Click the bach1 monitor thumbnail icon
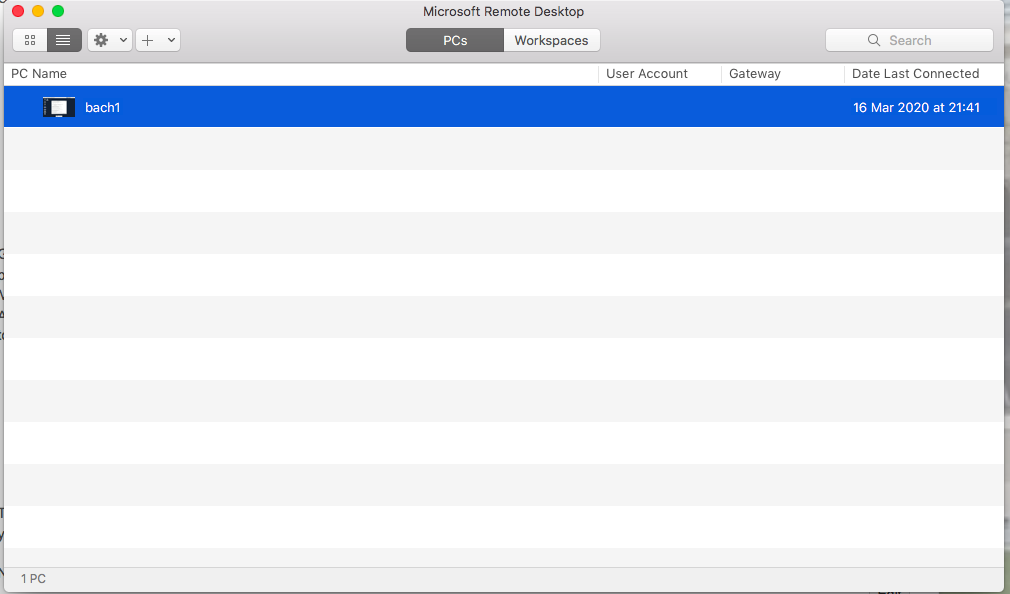This screenshot has height=594, width=1010. 59,107
